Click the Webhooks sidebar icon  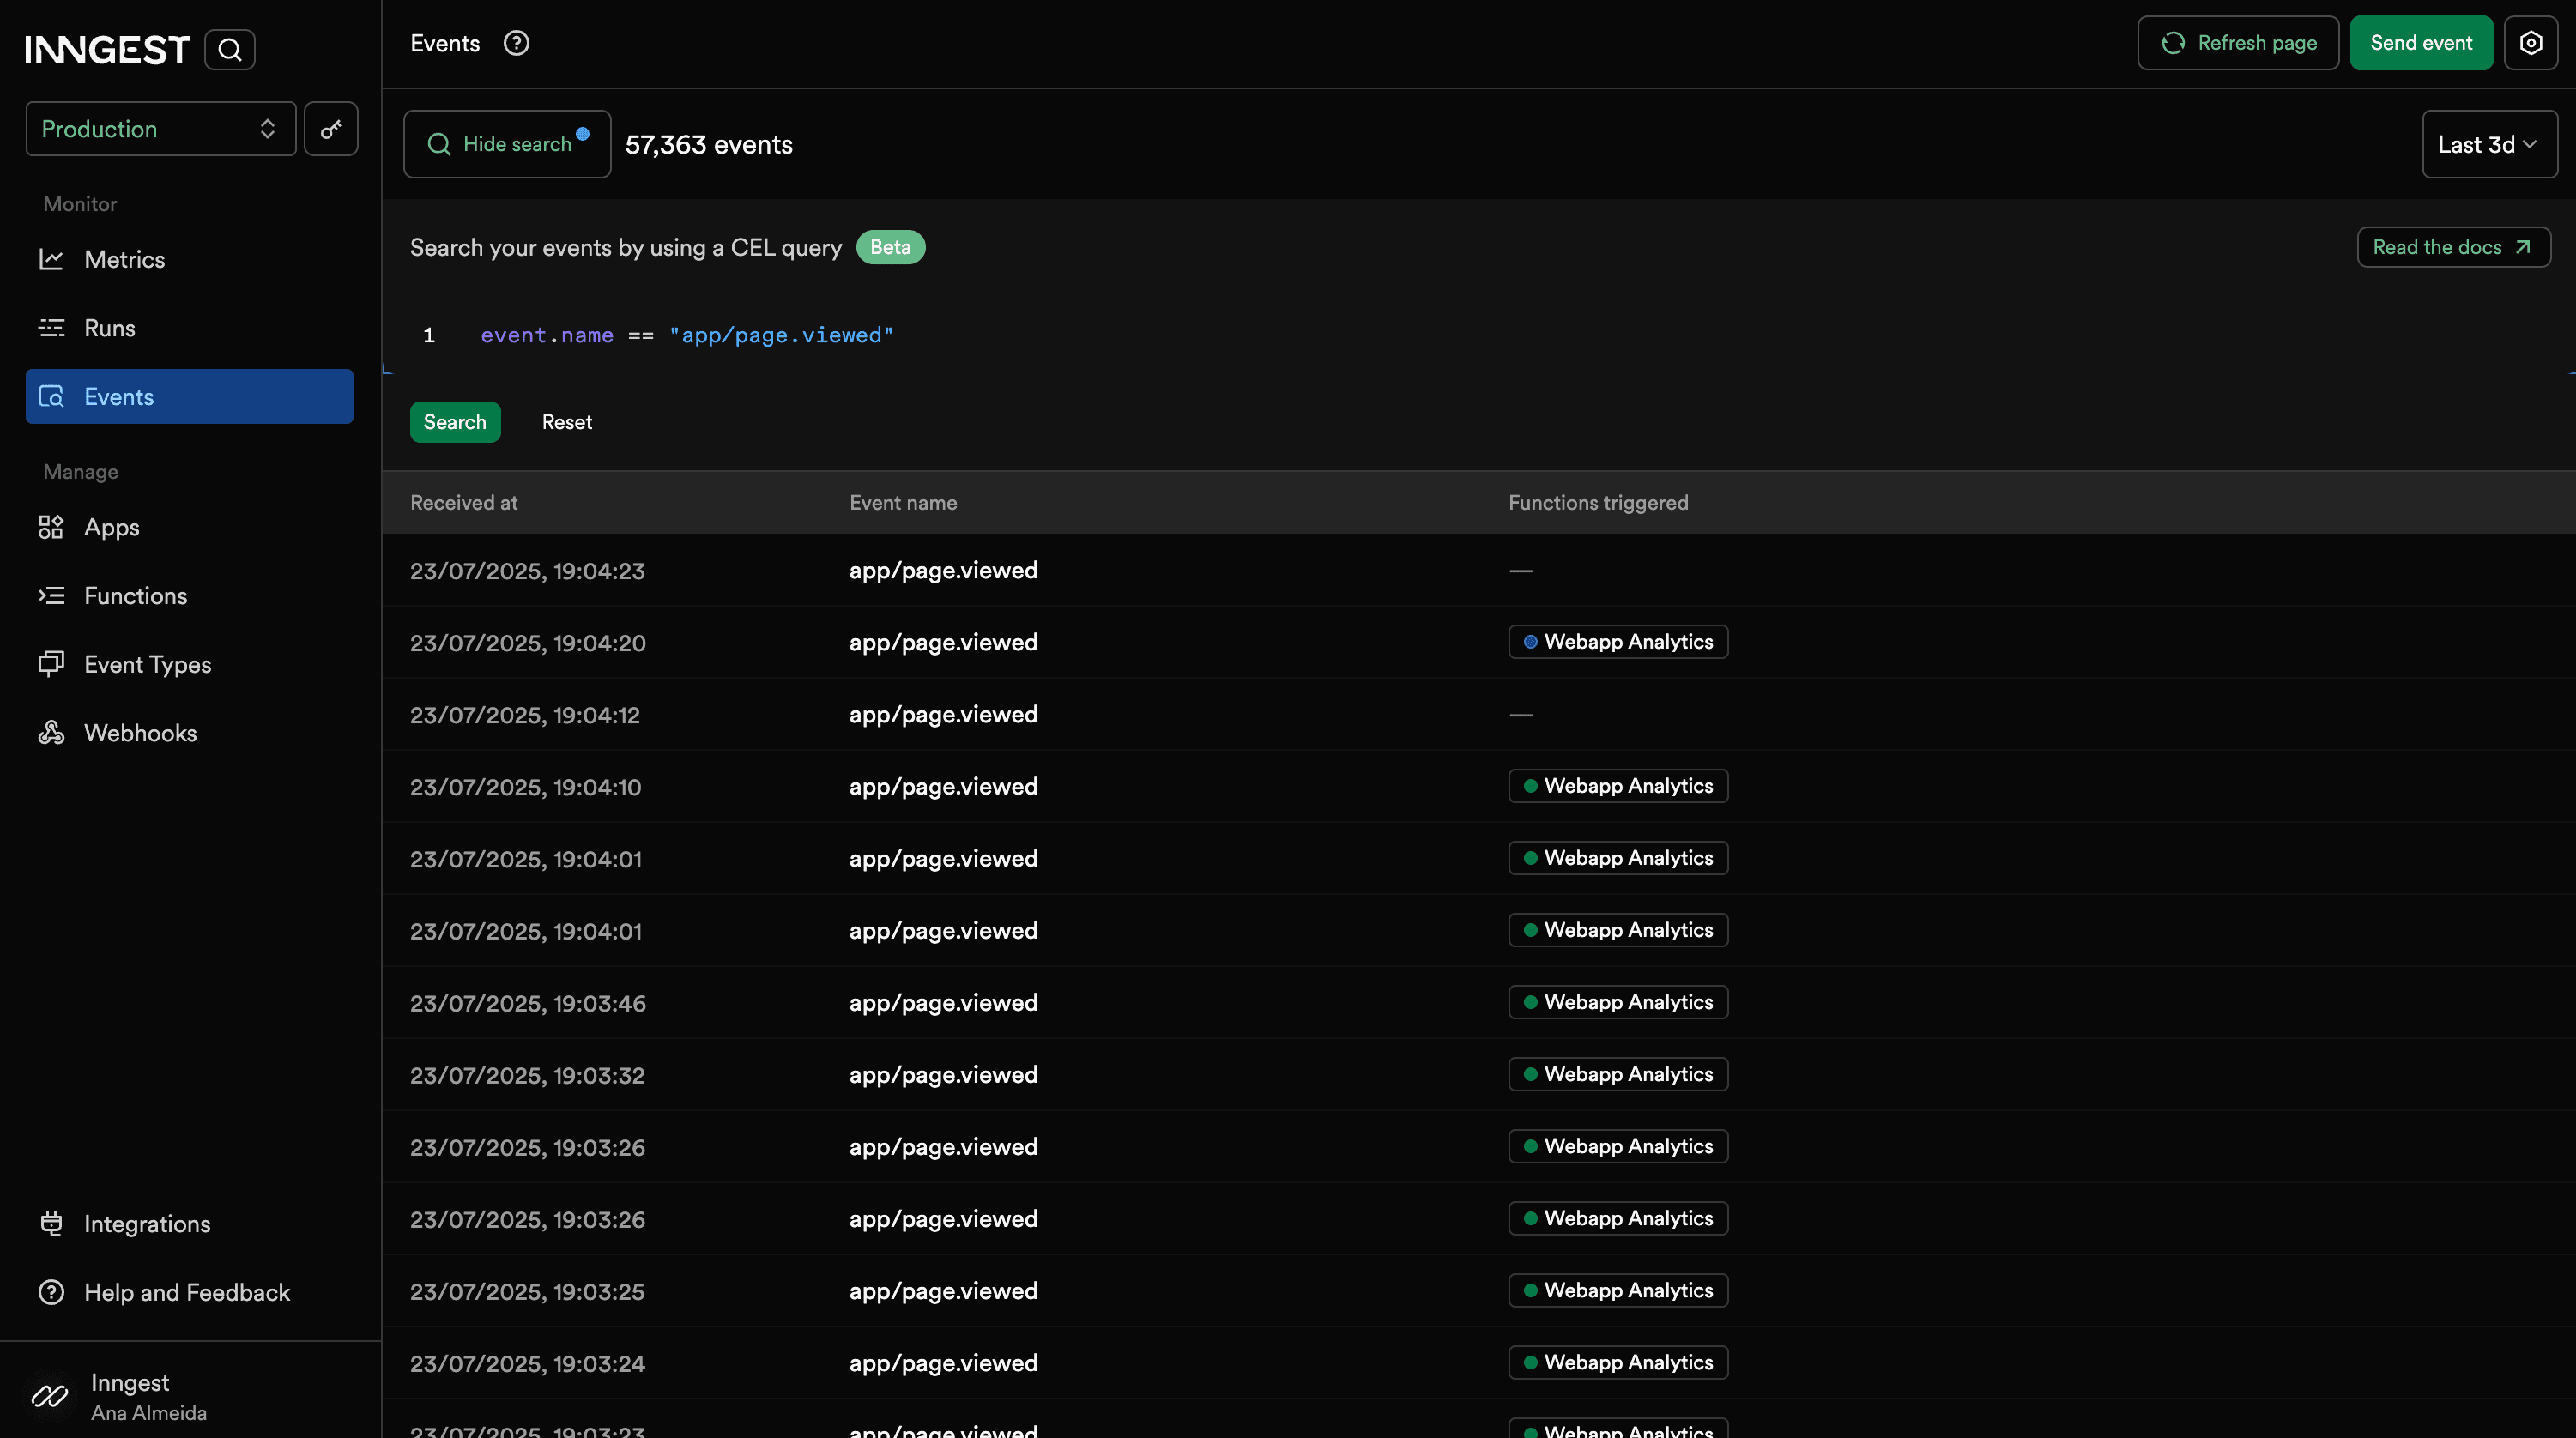click(x=51, y=733)
